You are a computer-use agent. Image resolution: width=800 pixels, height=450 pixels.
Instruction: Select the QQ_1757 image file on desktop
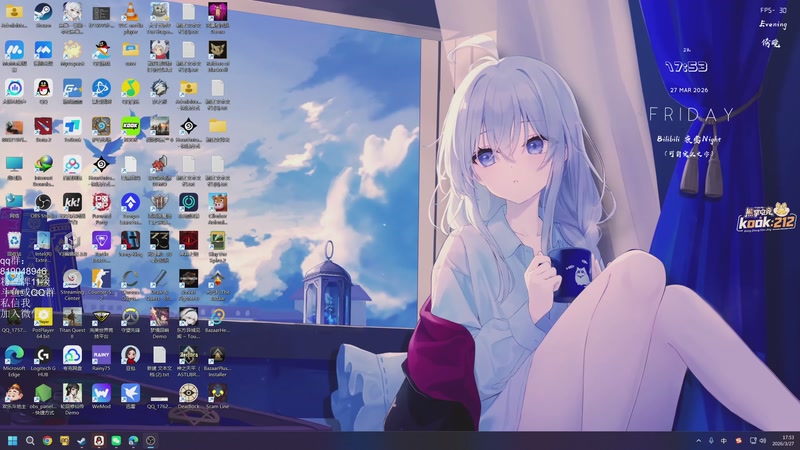point(14,320)
